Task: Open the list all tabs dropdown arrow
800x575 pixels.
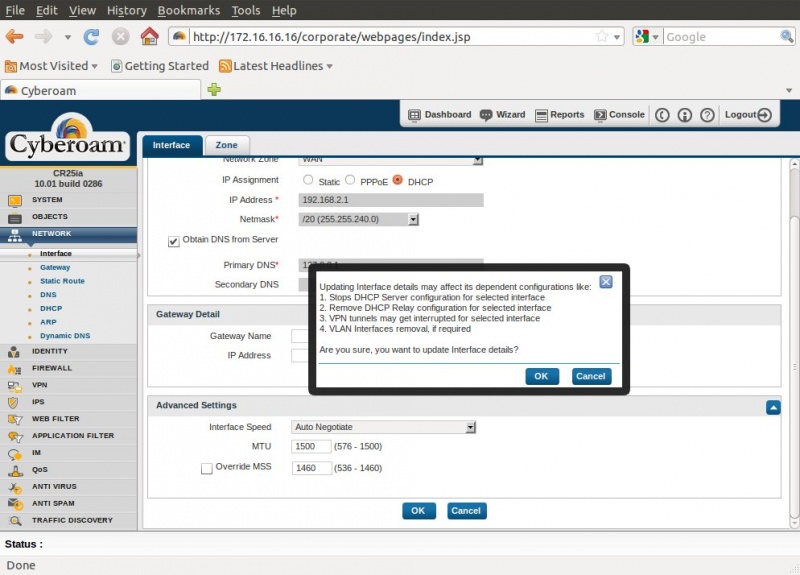Action: [x=789, y=90]
